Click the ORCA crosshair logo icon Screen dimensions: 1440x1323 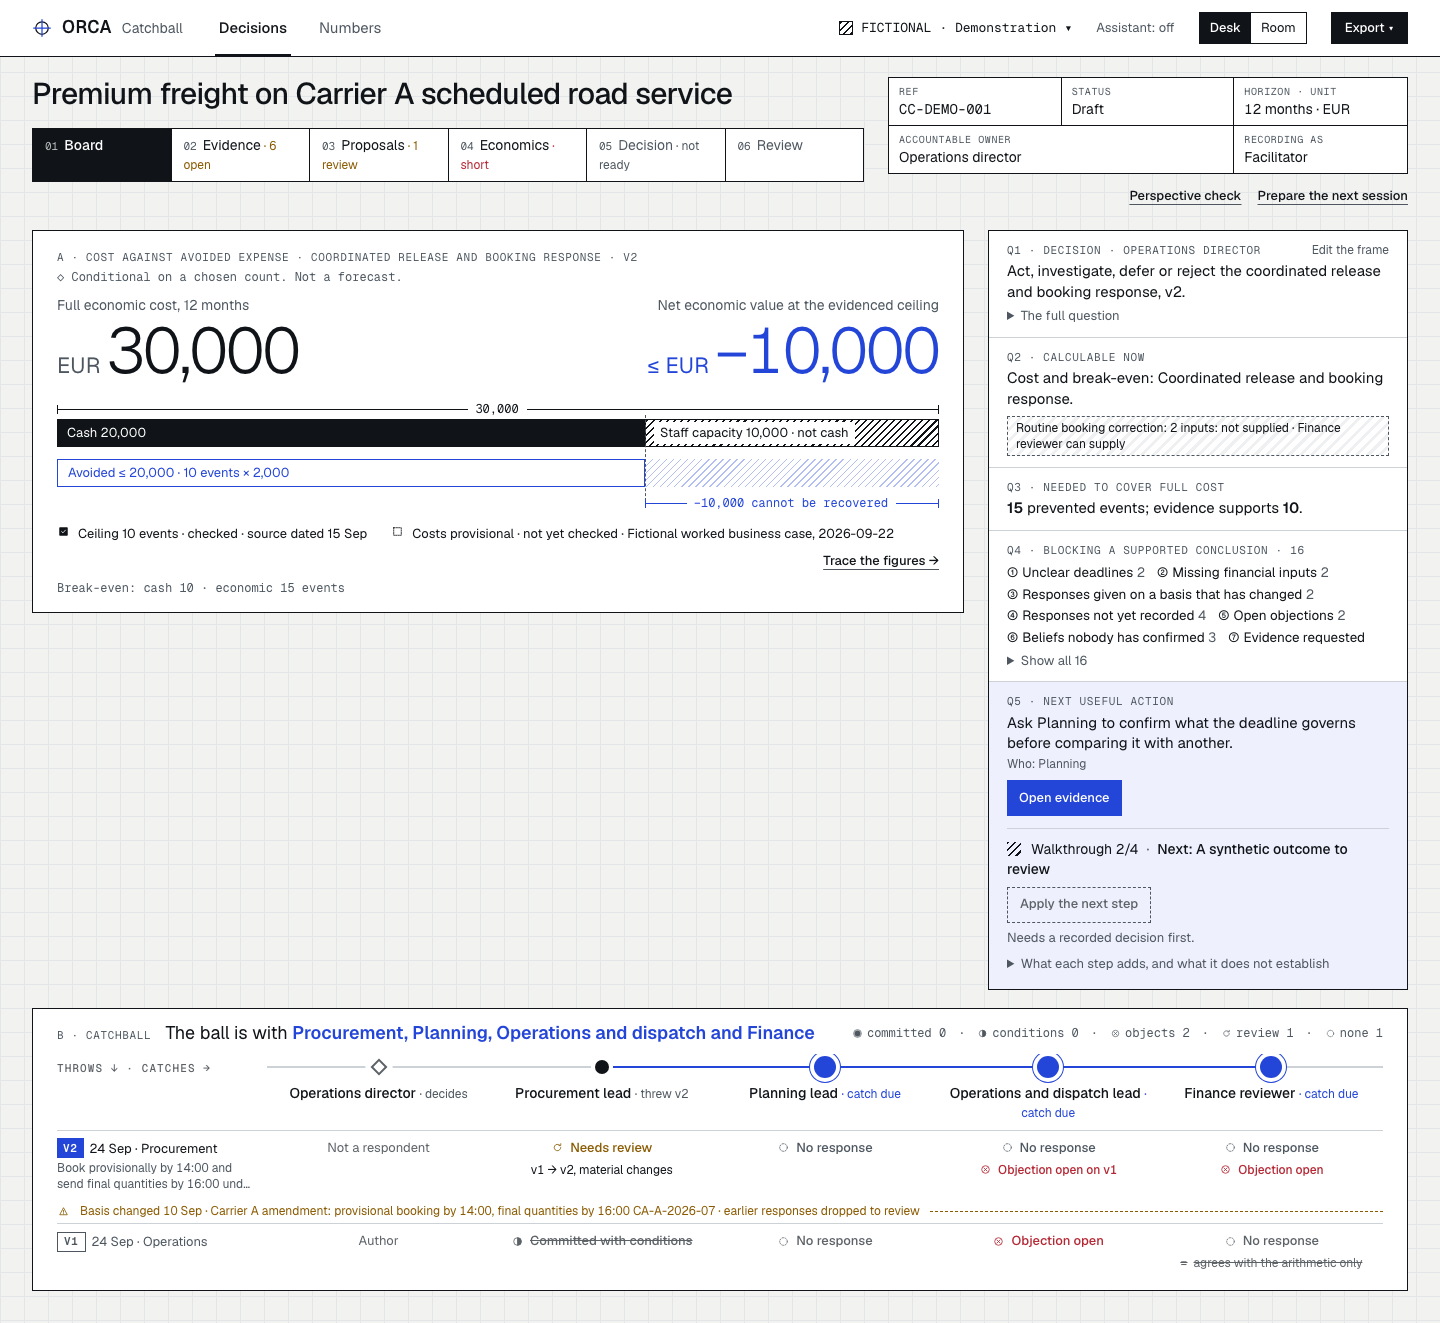pos(42,28)
